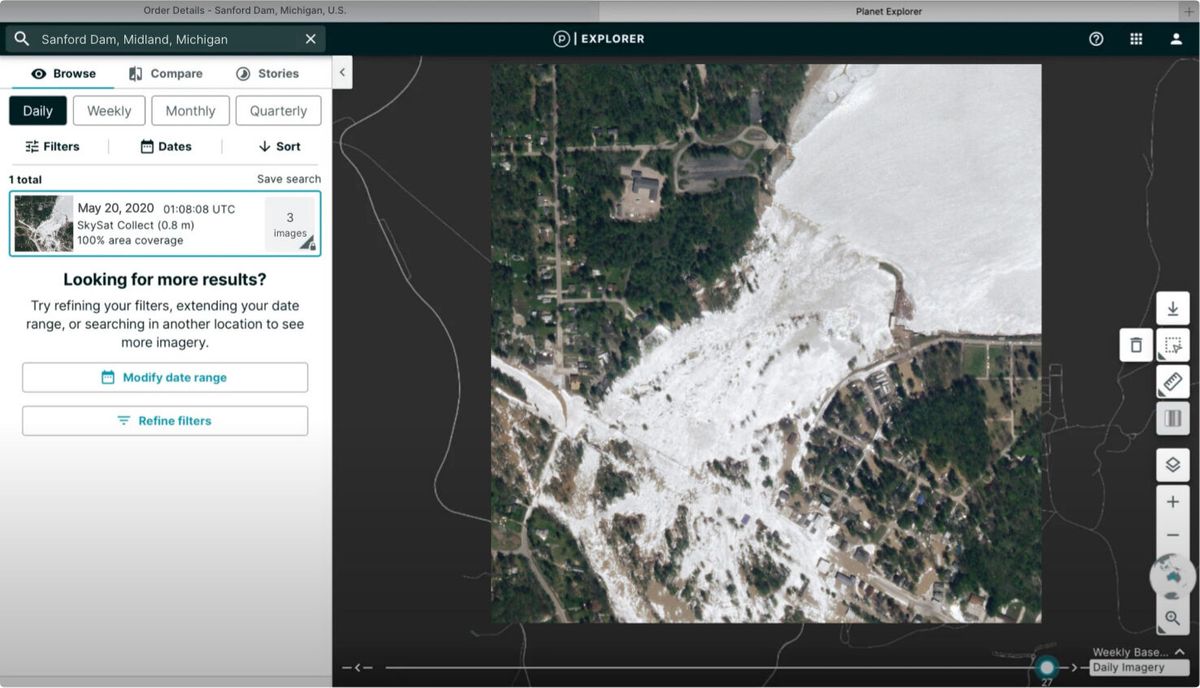Open the Planet apps grid icon
The height and width of the screenshot is (688, 1200).
point(1136,38)
